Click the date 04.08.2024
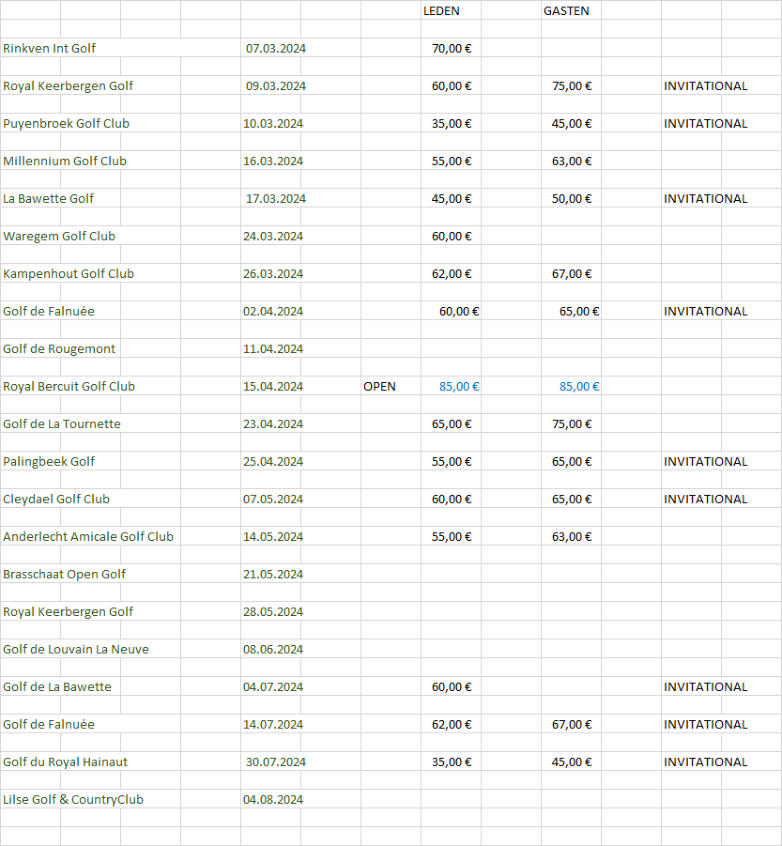782x846 pixels. (273, 800)
